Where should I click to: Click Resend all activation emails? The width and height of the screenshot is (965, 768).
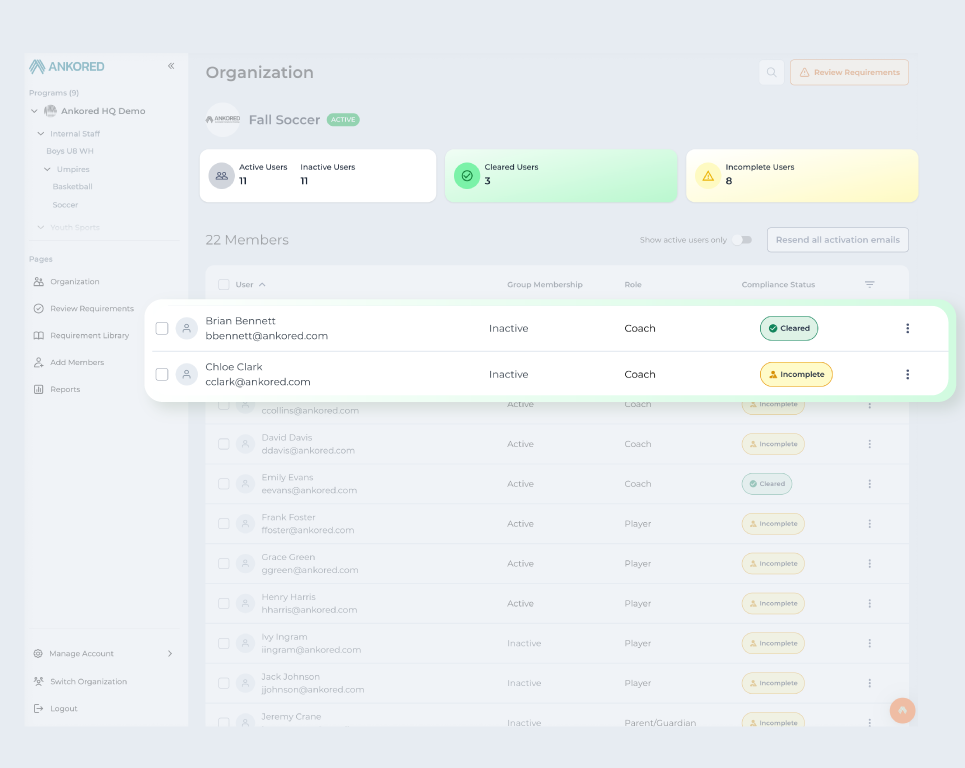(837, 240)
